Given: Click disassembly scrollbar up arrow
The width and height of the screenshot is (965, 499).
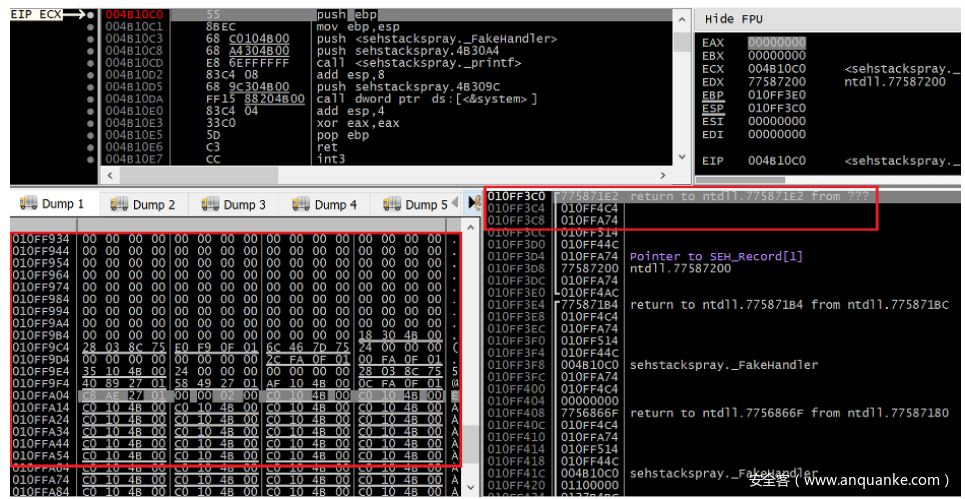Looking at the screenshot, I should tap(681, 18).
